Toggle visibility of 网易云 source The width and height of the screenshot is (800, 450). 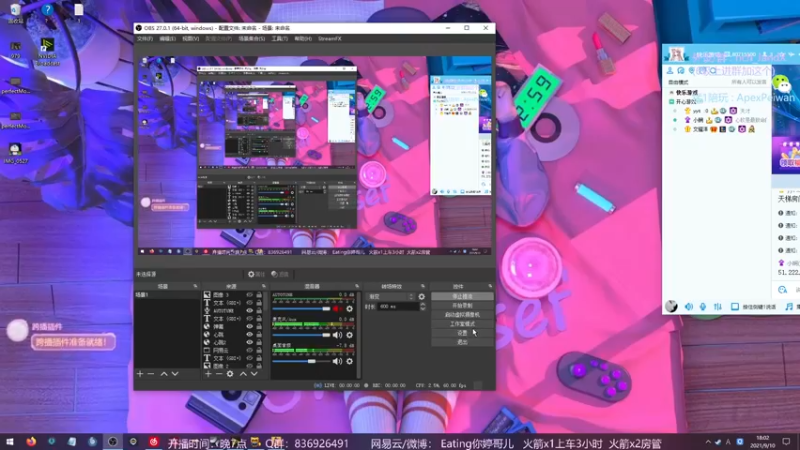[x=249, y=351]
